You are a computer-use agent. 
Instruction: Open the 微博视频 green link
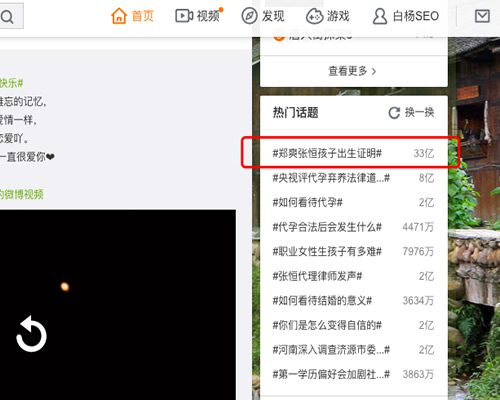click(x=22, y=194)
